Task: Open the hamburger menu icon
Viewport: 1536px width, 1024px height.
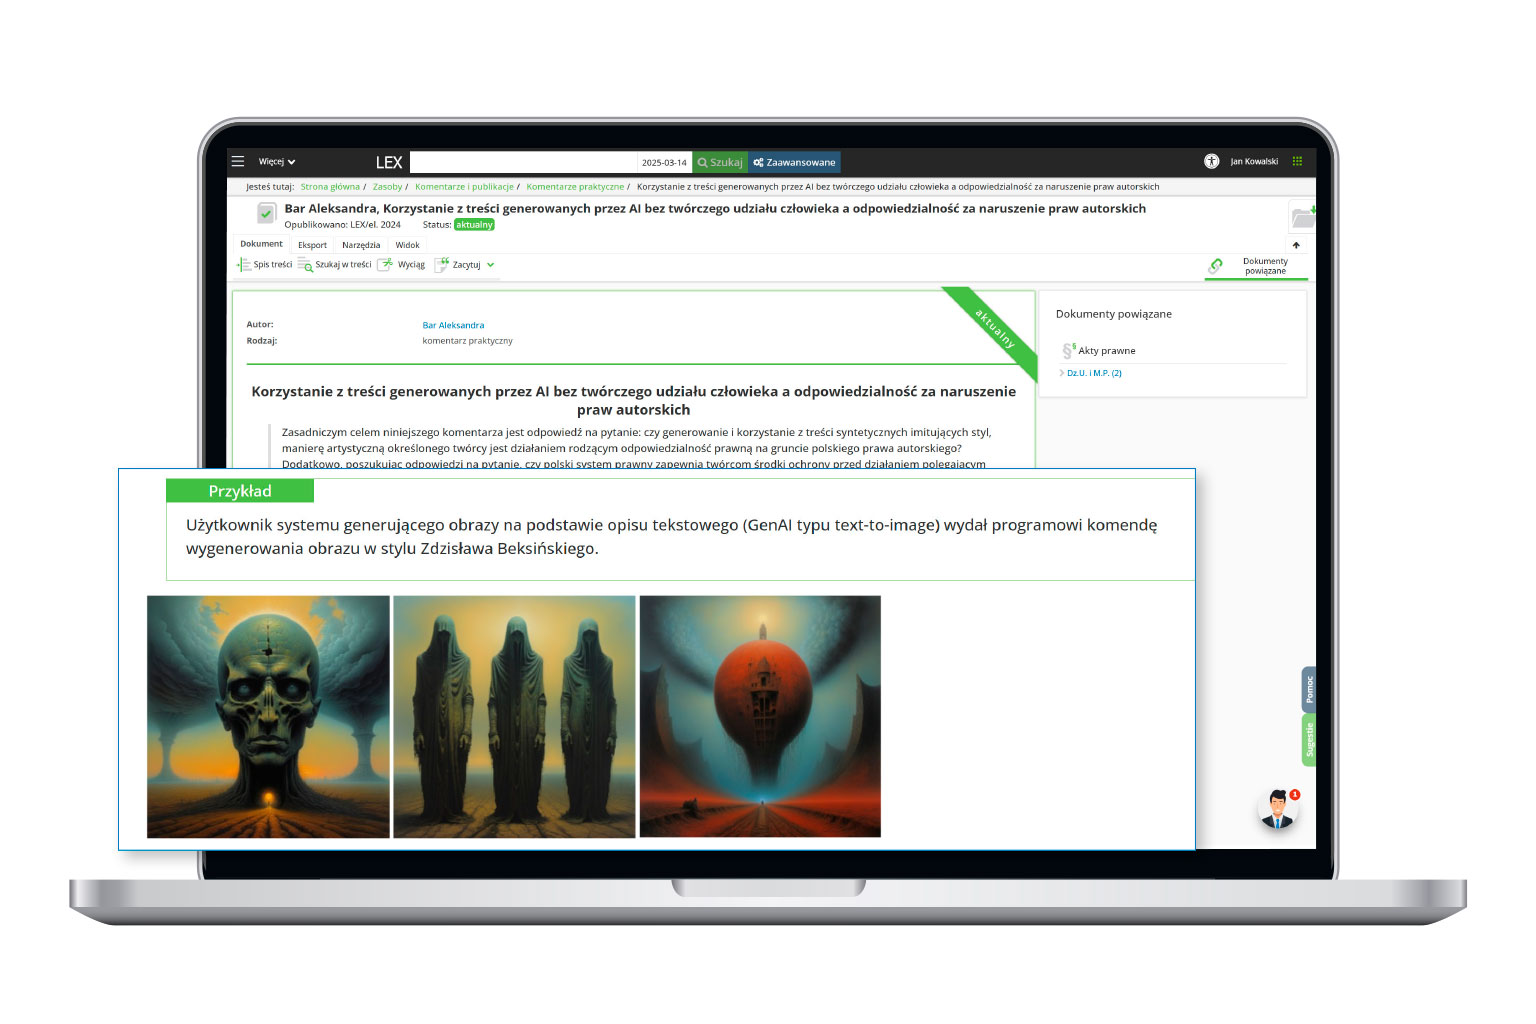Action: 238,161
